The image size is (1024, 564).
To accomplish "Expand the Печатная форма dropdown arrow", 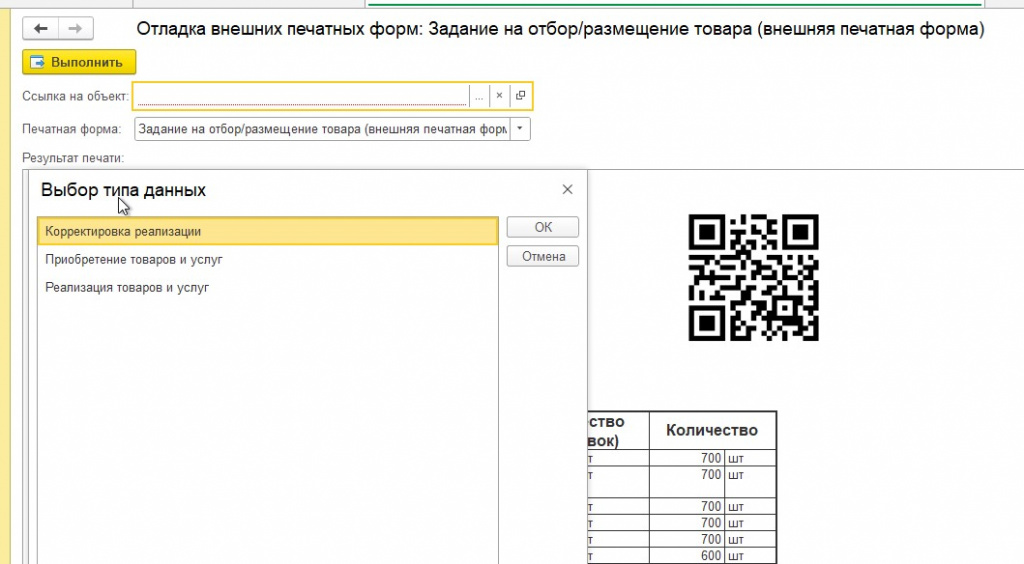I will 520,129.
